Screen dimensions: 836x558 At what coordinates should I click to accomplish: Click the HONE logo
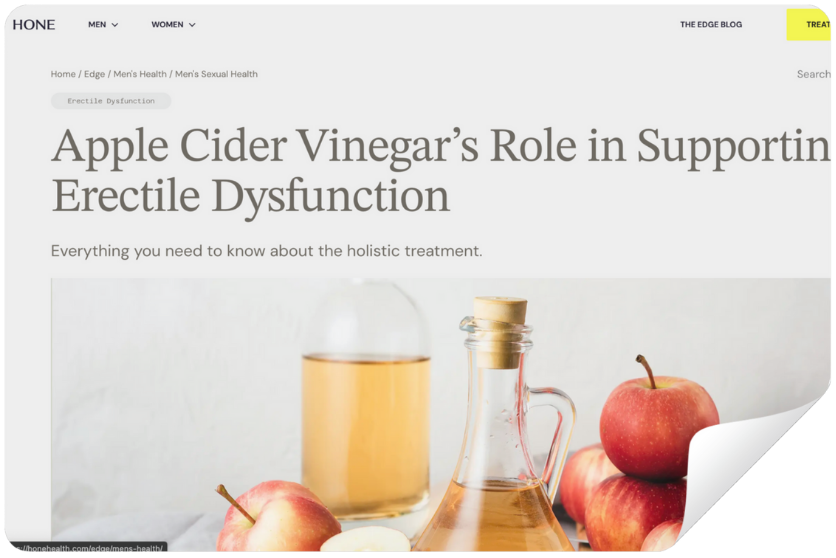coord(34,25)
